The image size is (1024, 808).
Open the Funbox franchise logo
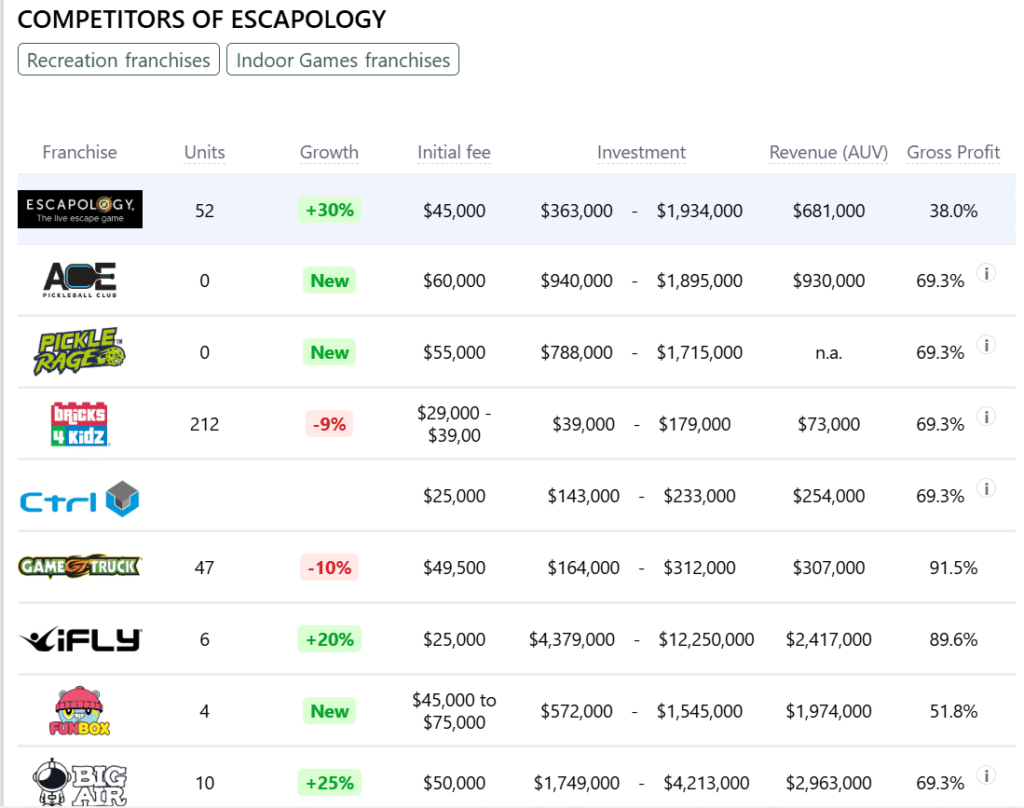pyautogui.click(x=80, y=711)
